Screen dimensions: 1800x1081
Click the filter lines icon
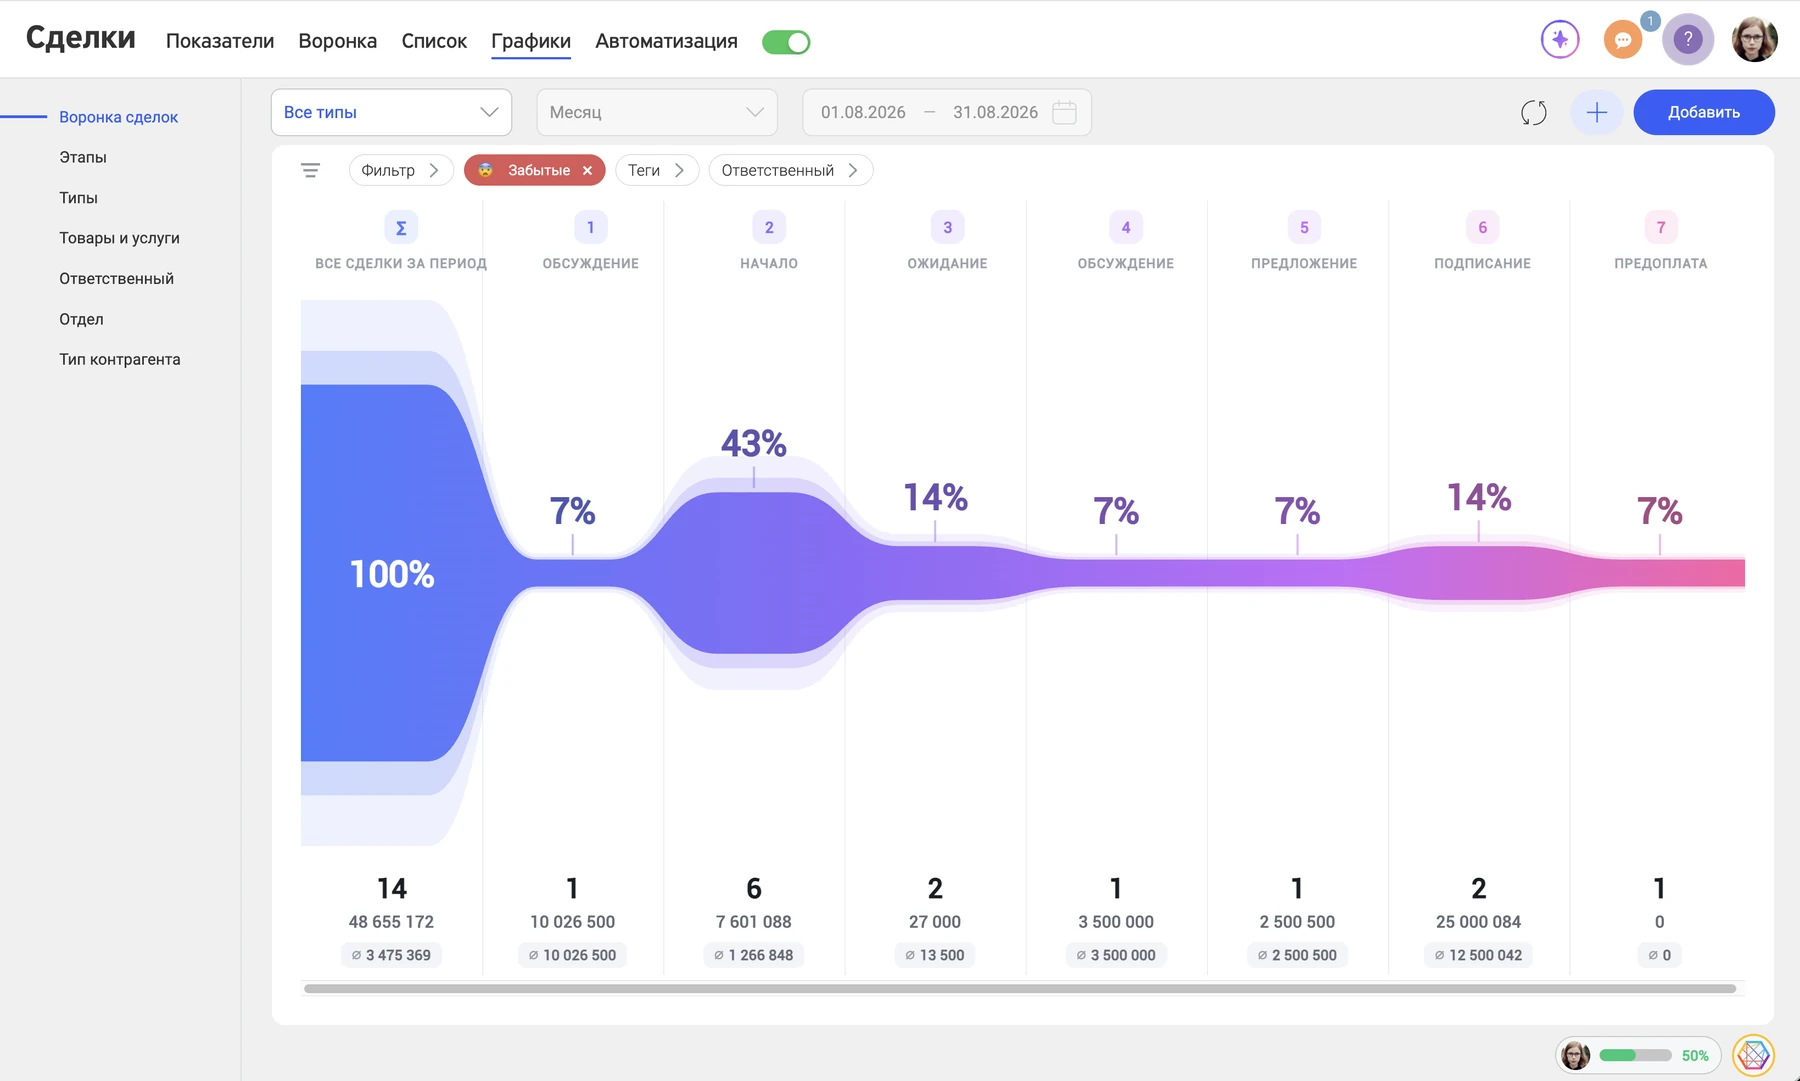pos(311,171)
